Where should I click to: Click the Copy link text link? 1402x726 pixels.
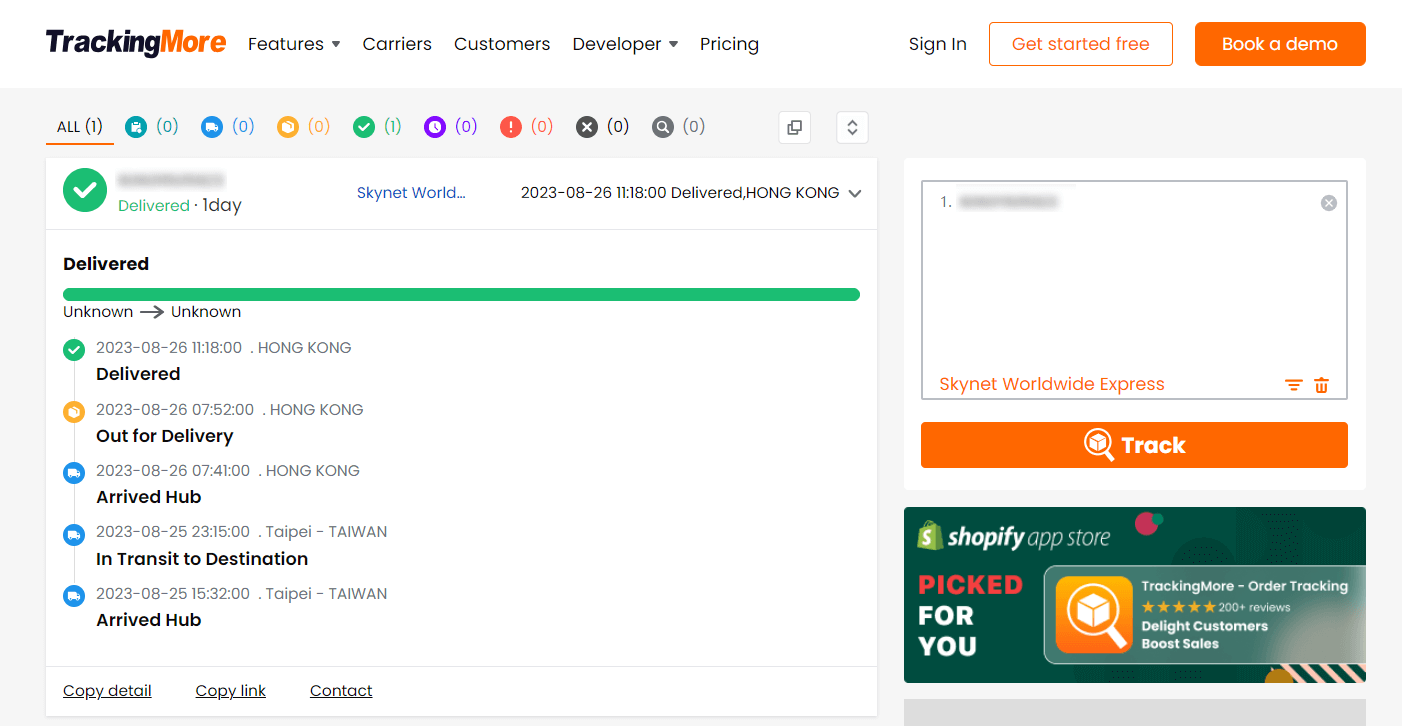click(231, 691)
